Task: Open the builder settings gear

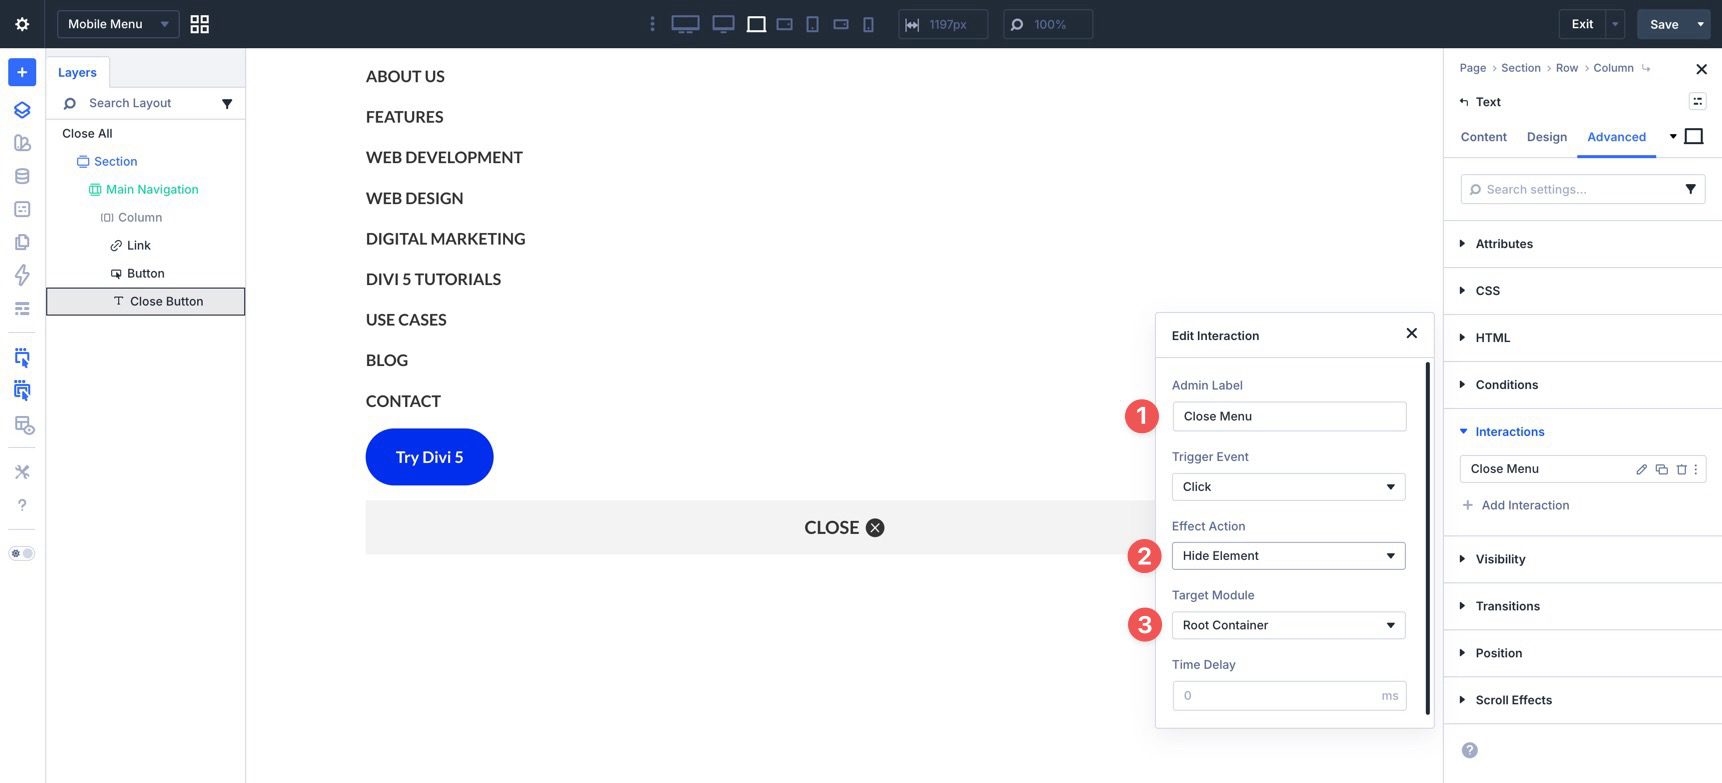Action: [x=22, y=24]
